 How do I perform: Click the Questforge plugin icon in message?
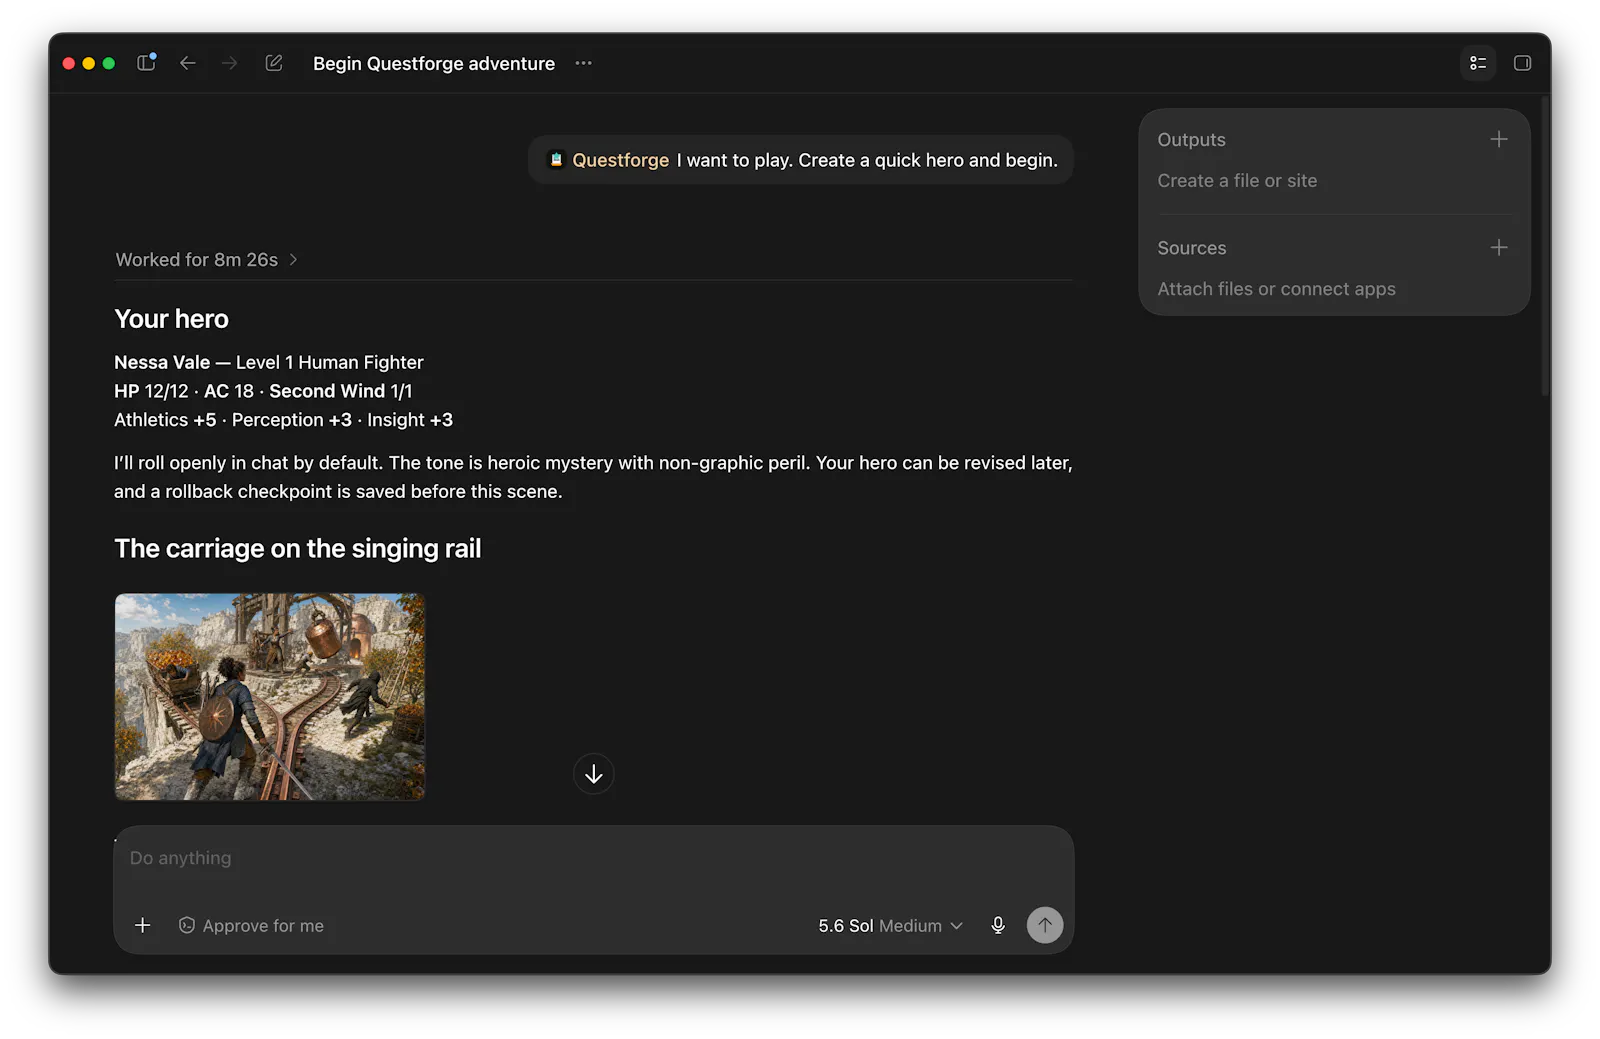point(557,160)
